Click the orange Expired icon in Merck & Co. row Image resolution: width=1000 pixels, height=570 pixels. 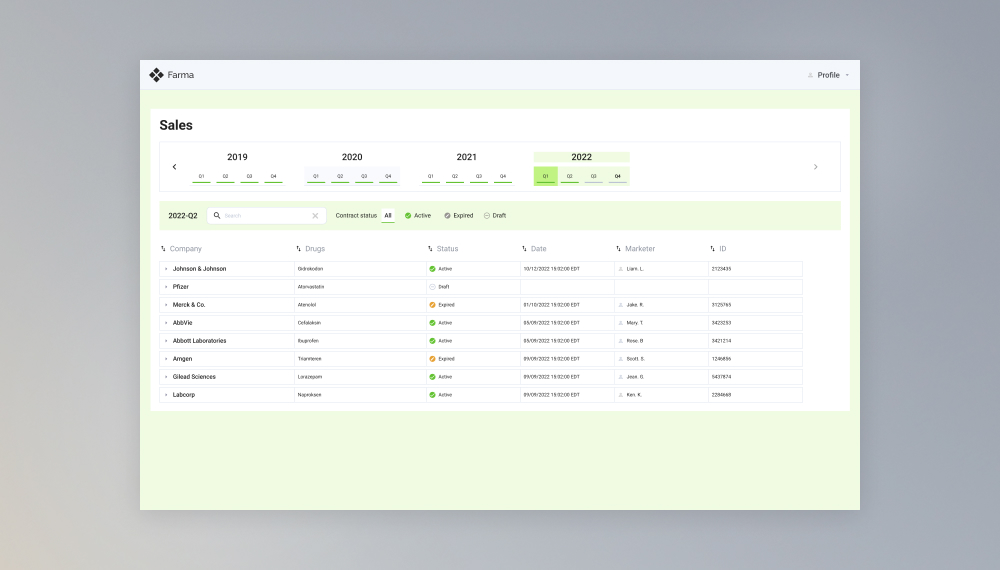pyautogui.click(x=432, y=305)
